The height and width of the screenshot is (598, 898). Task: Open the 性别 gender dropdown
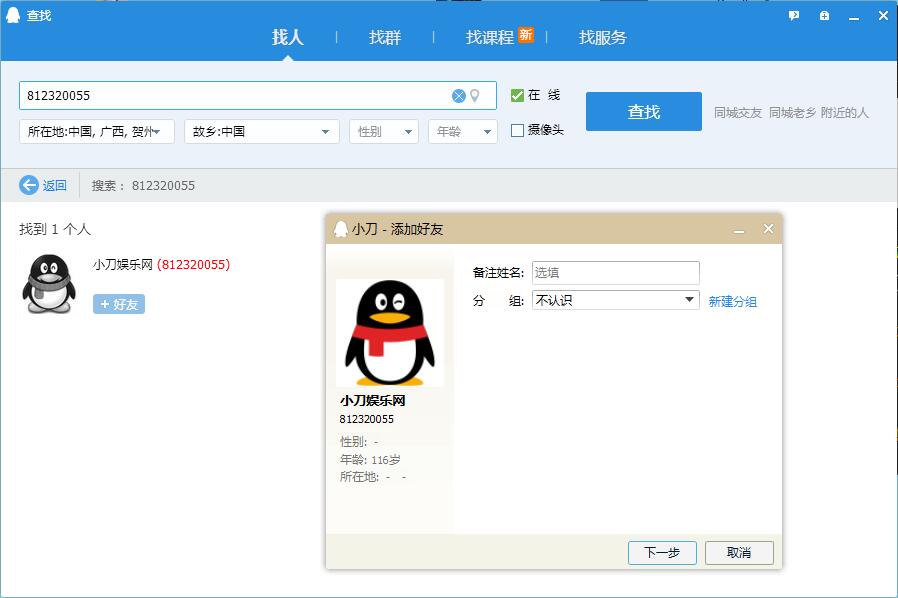(x=383, y=131)
